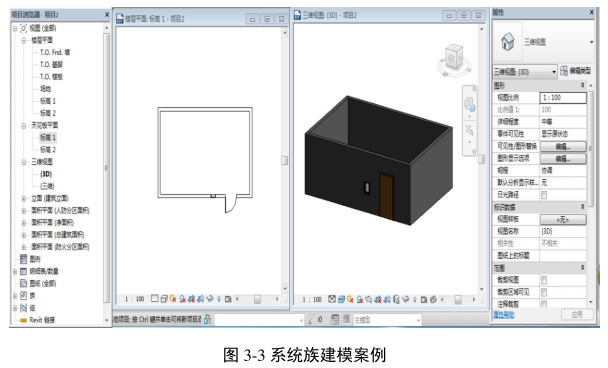
Task: Click the 1:100 scale in floor plan view bar
Action: click(135, 299)
